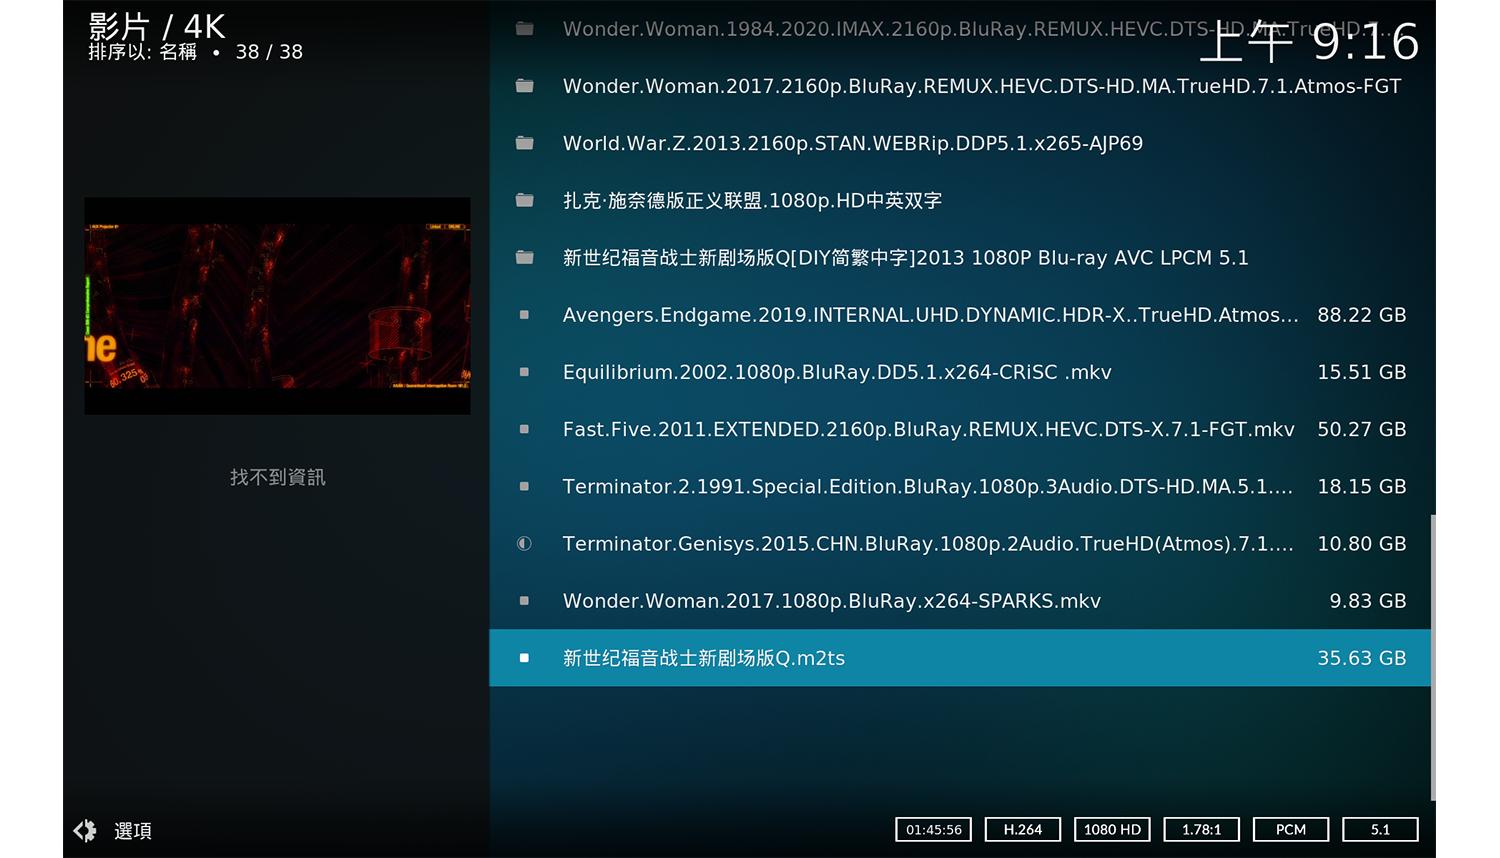The width and height of the screenshot is (1500, 858).
Task: Click the partially-watched indicator on Terminator.Genisys
Action: (523, 543)
